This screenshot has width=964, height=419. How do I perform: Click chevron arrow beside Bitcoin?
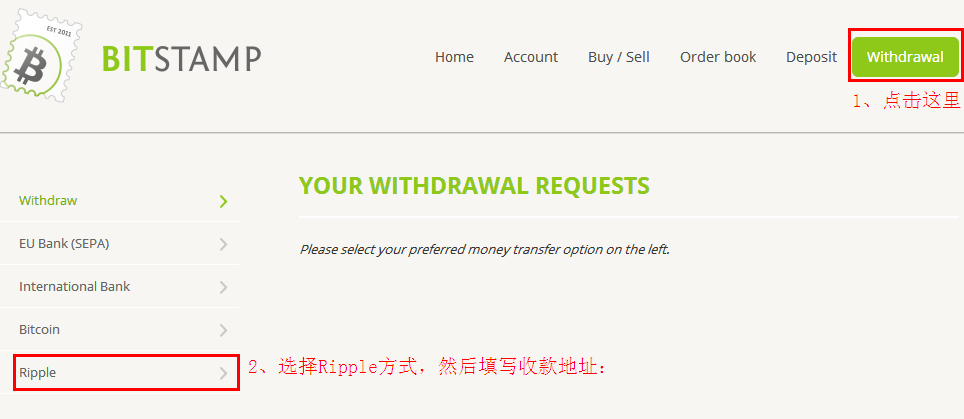pyautogui.click(x=223, y=330)
